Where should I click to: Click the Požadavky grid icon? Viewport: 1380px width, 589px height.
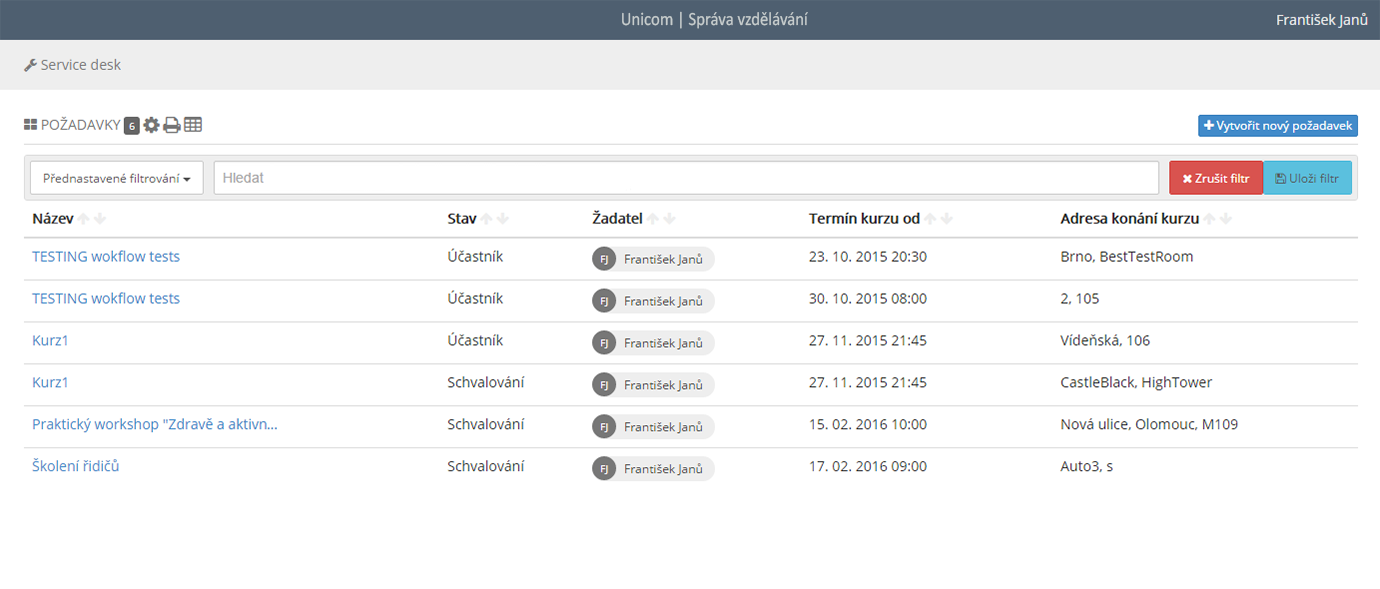[x=30, y=125]
